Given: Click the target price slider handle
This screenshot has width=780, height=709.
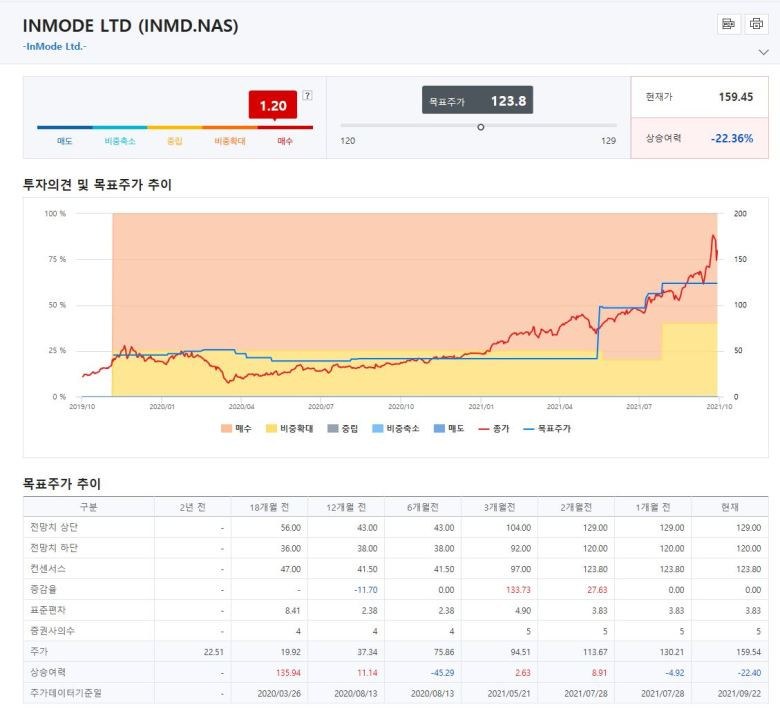Looking at the screenshot, I should tap(481, 127).
